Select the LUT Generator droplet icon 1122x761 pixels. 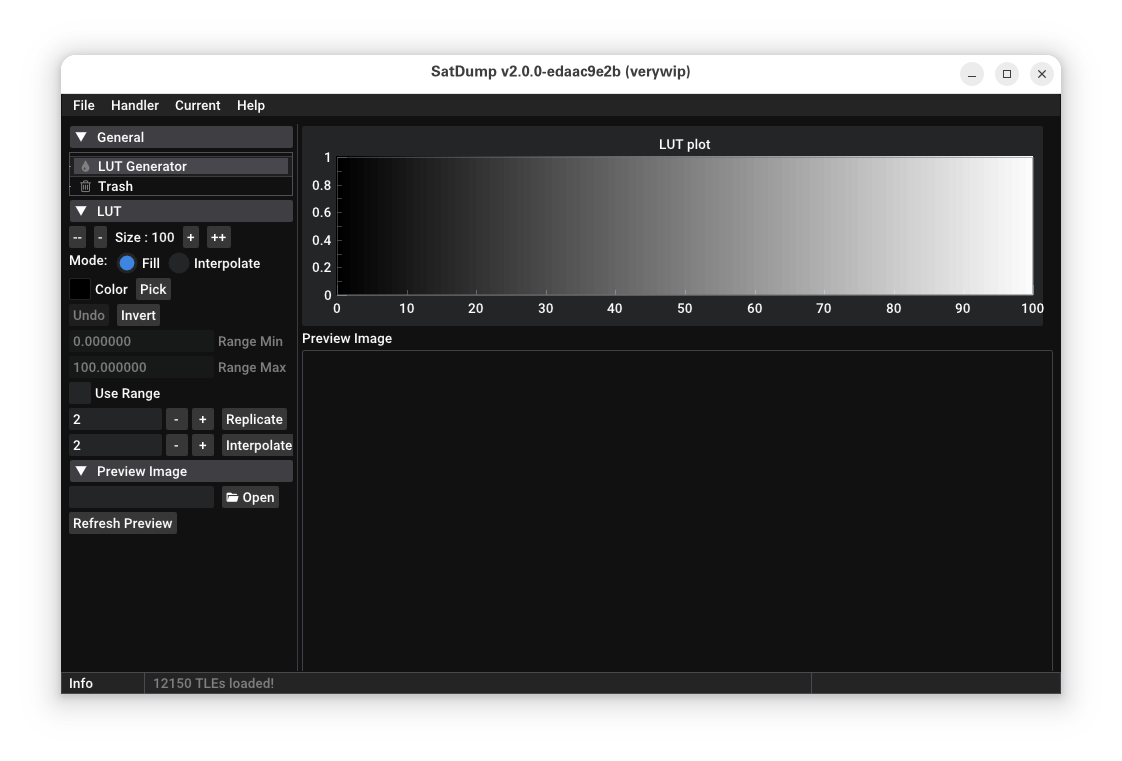click(x=86, y=166)
